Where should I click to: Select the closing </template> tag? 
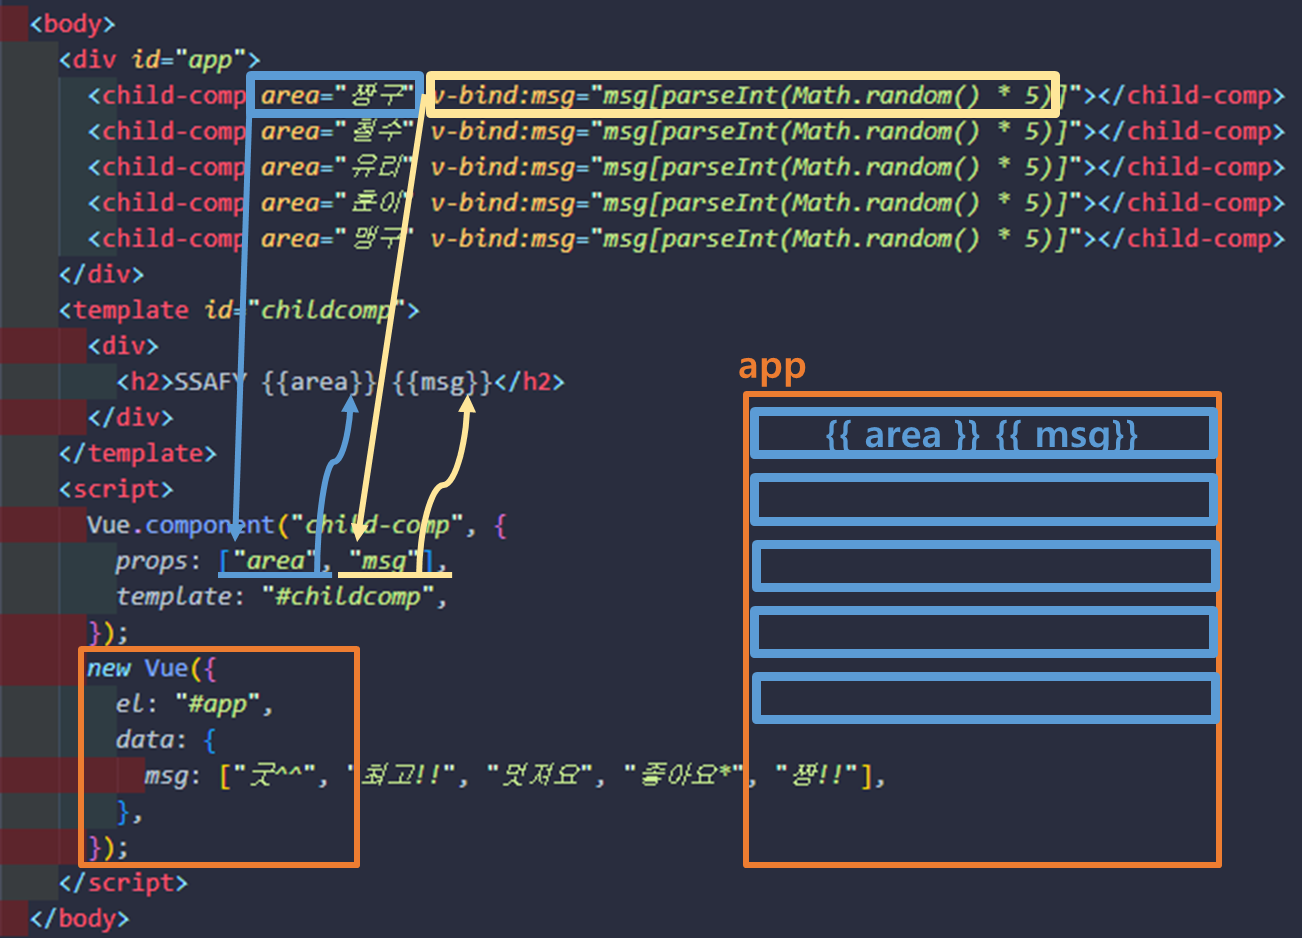click(140, 452)
